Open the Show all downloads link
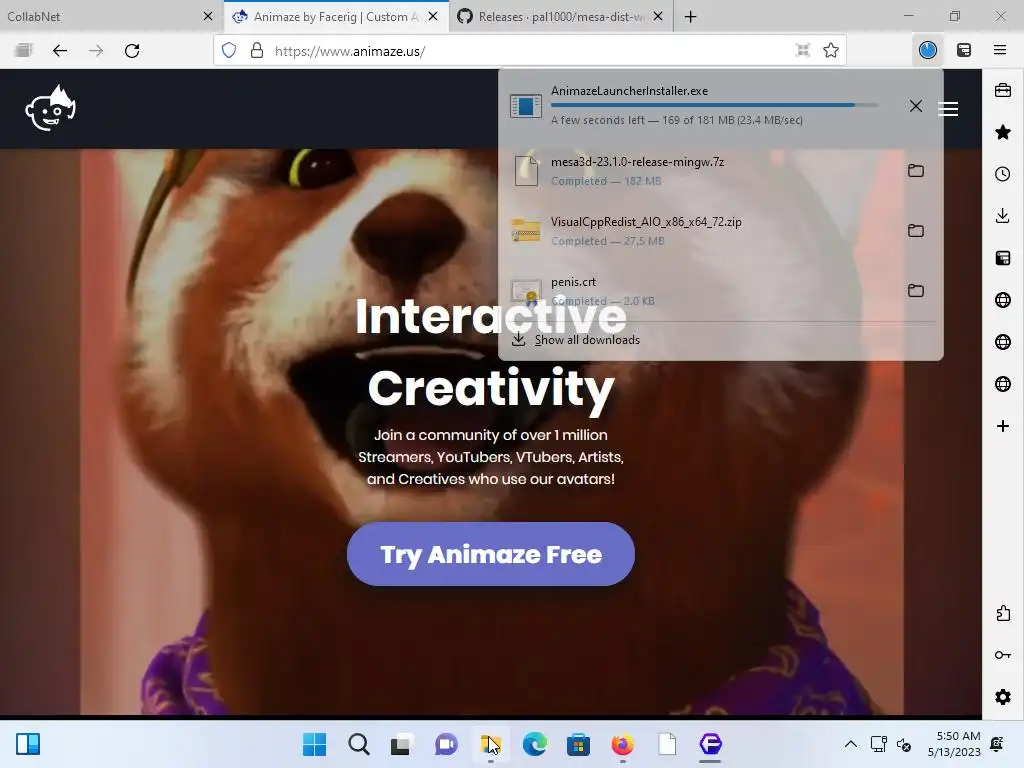 pos(587,340)
